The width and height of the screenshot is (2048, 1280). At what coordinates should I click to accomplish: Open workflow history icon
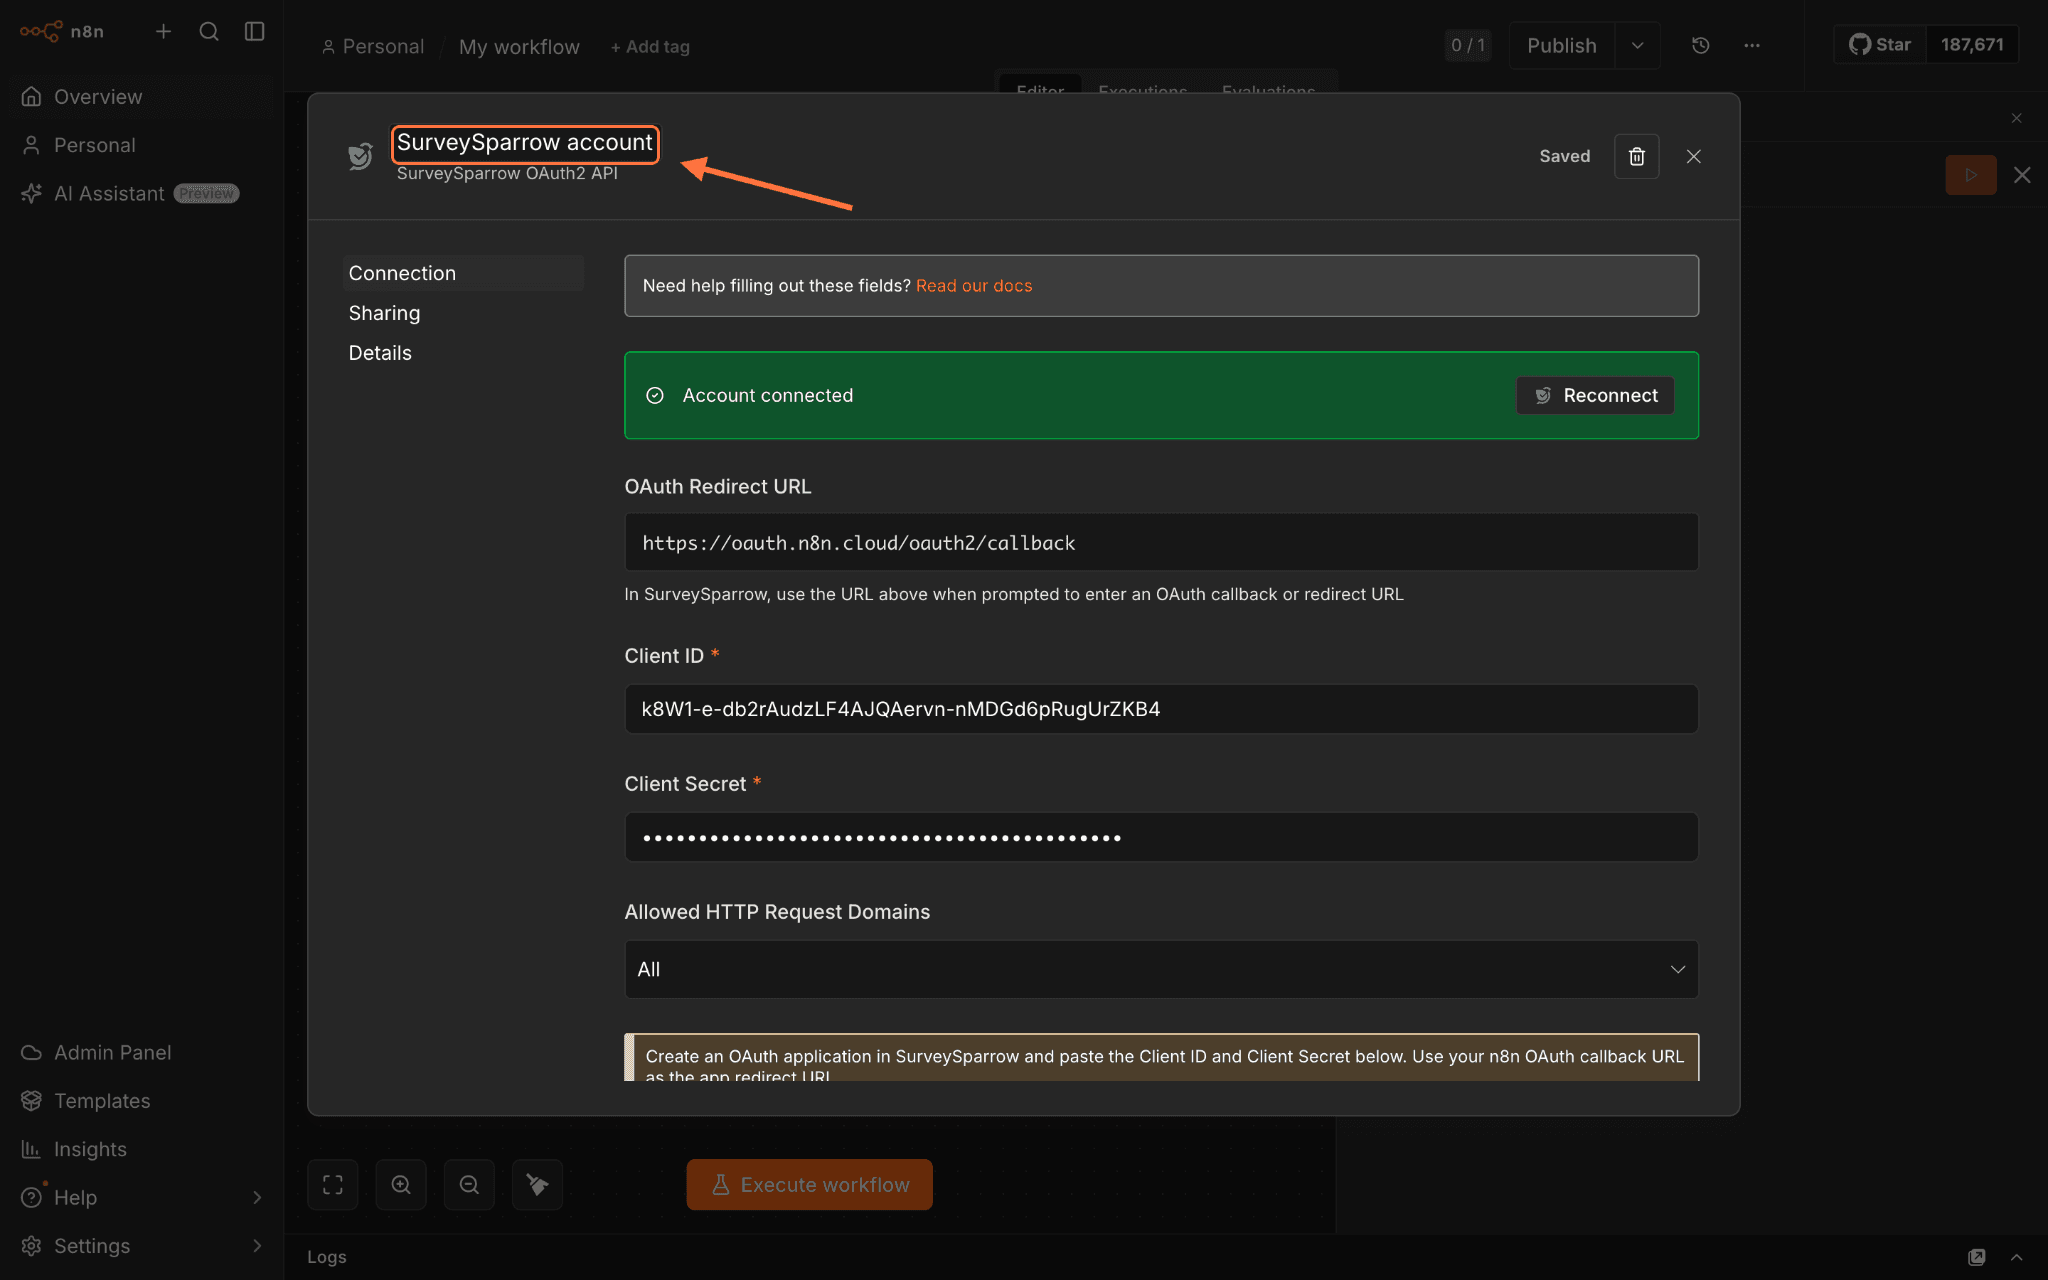coord(1701,45)
